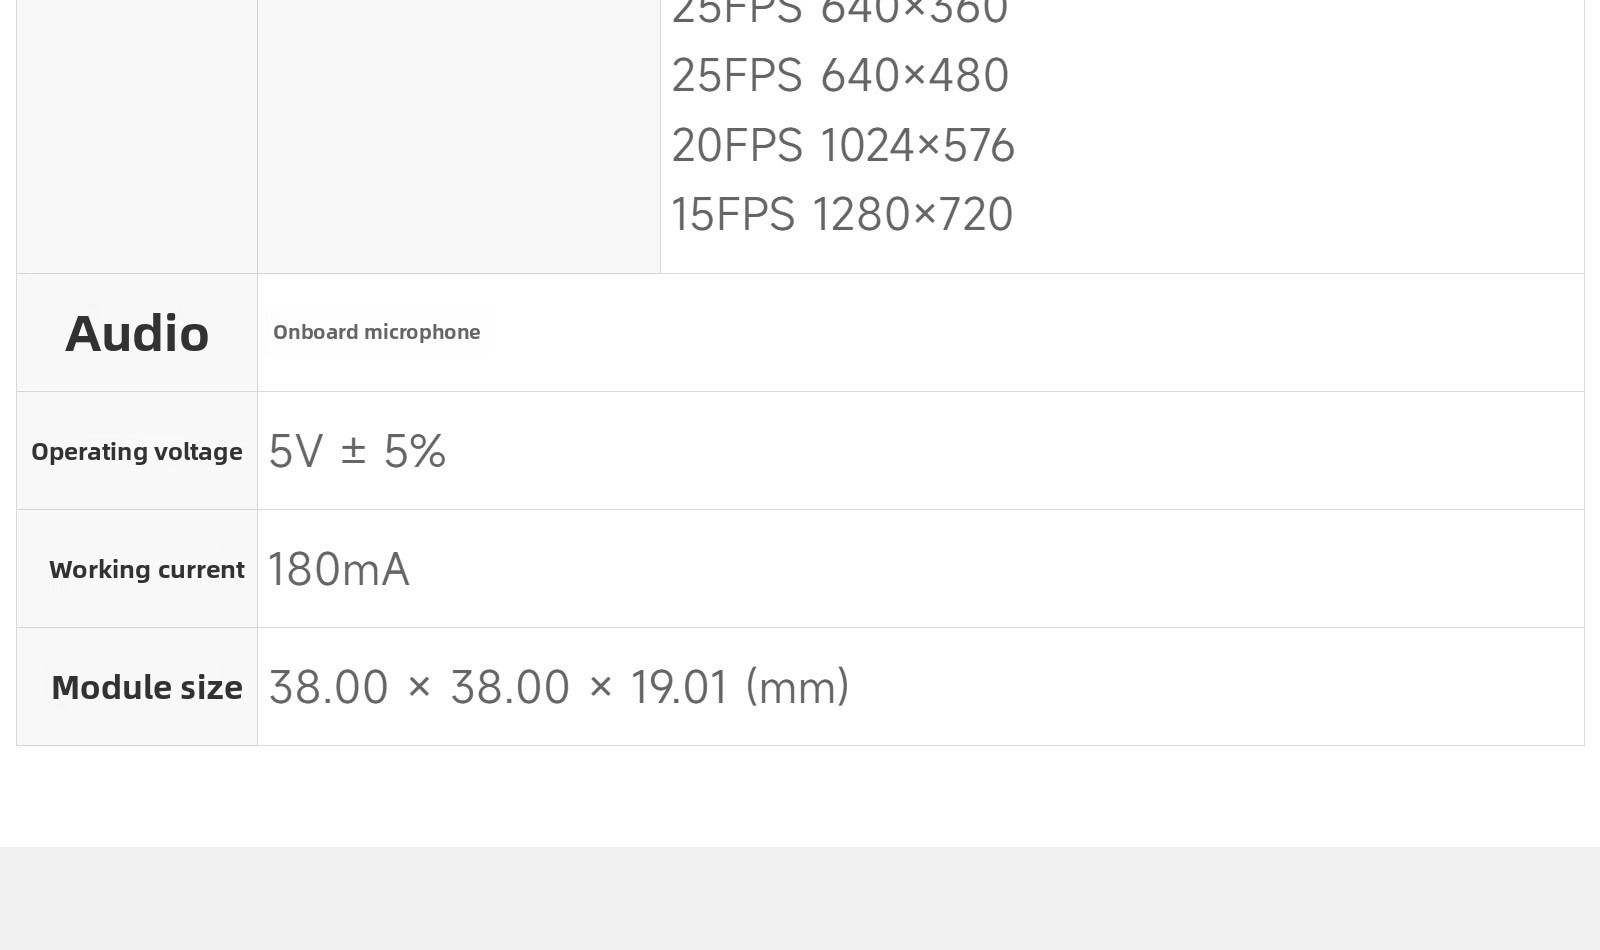Image resolution: width=1600 pixels, height=950 pixels.
Task: Click the Operating voltage label
Action: [x=137, y=451]
